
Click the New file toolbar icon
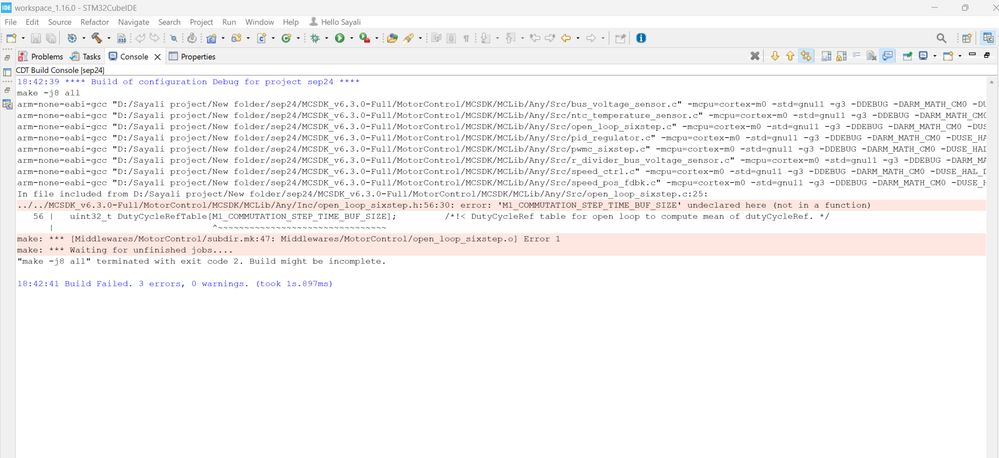click(11, 38)
